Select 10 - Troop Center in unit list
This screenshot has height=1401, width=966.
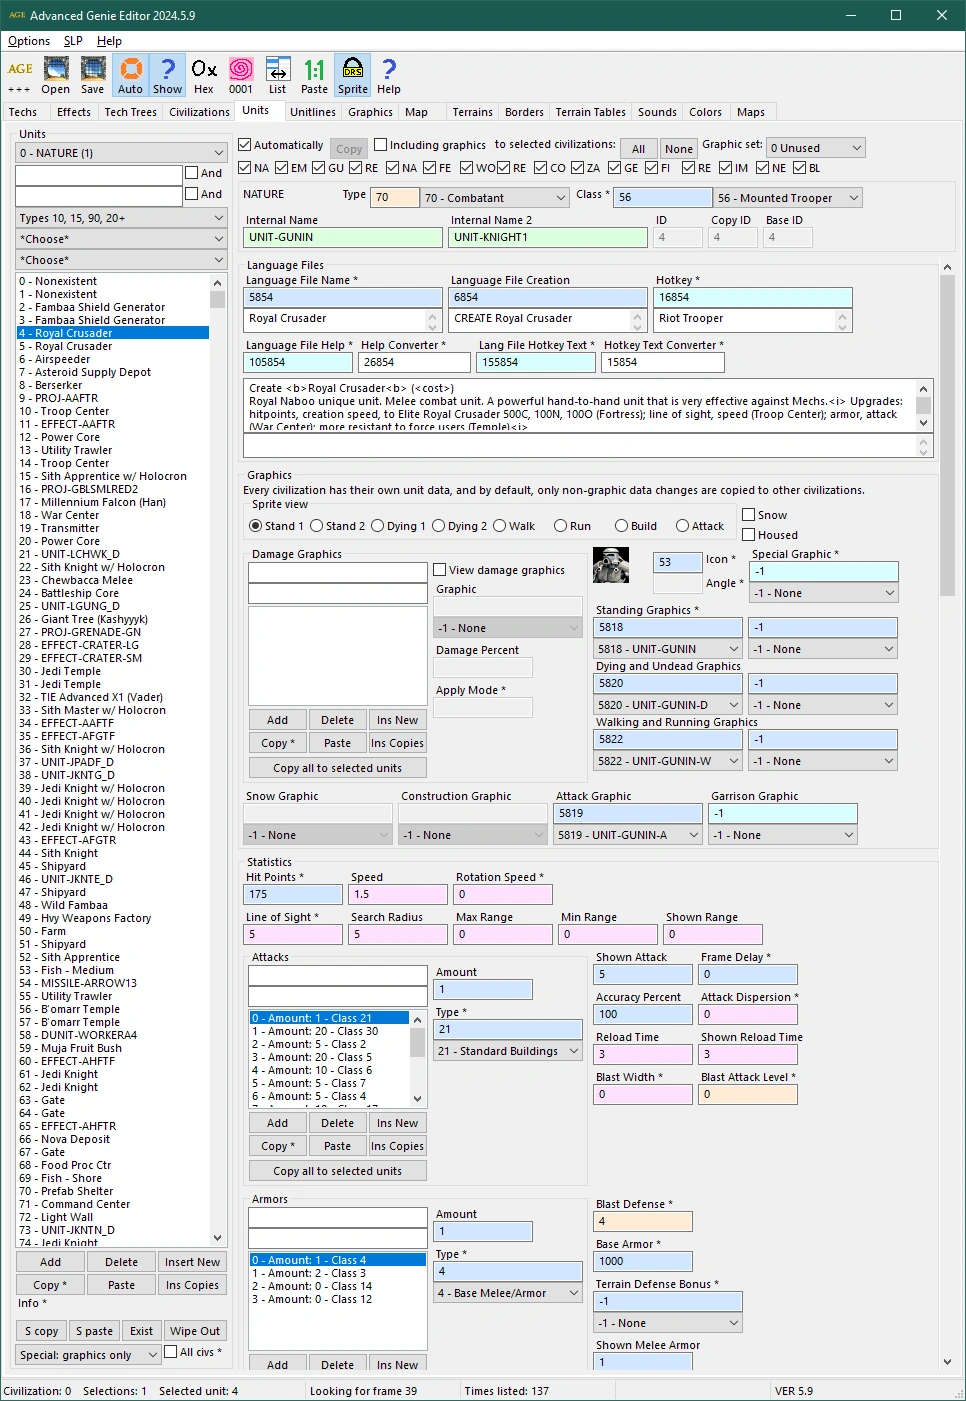click(113, 411)
